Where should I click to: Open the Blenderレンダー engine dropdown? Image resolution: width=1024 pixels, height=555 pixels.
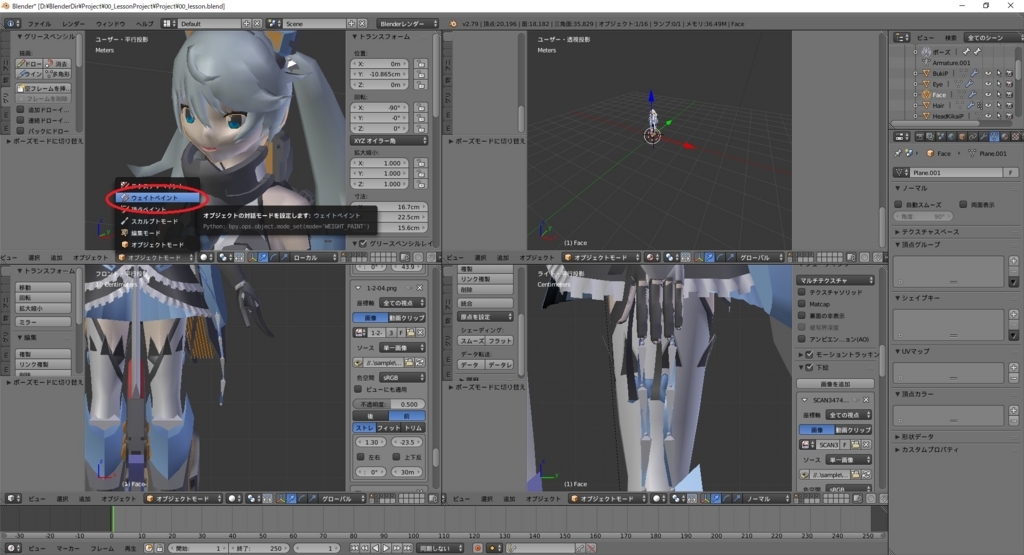tap(408, 24)
